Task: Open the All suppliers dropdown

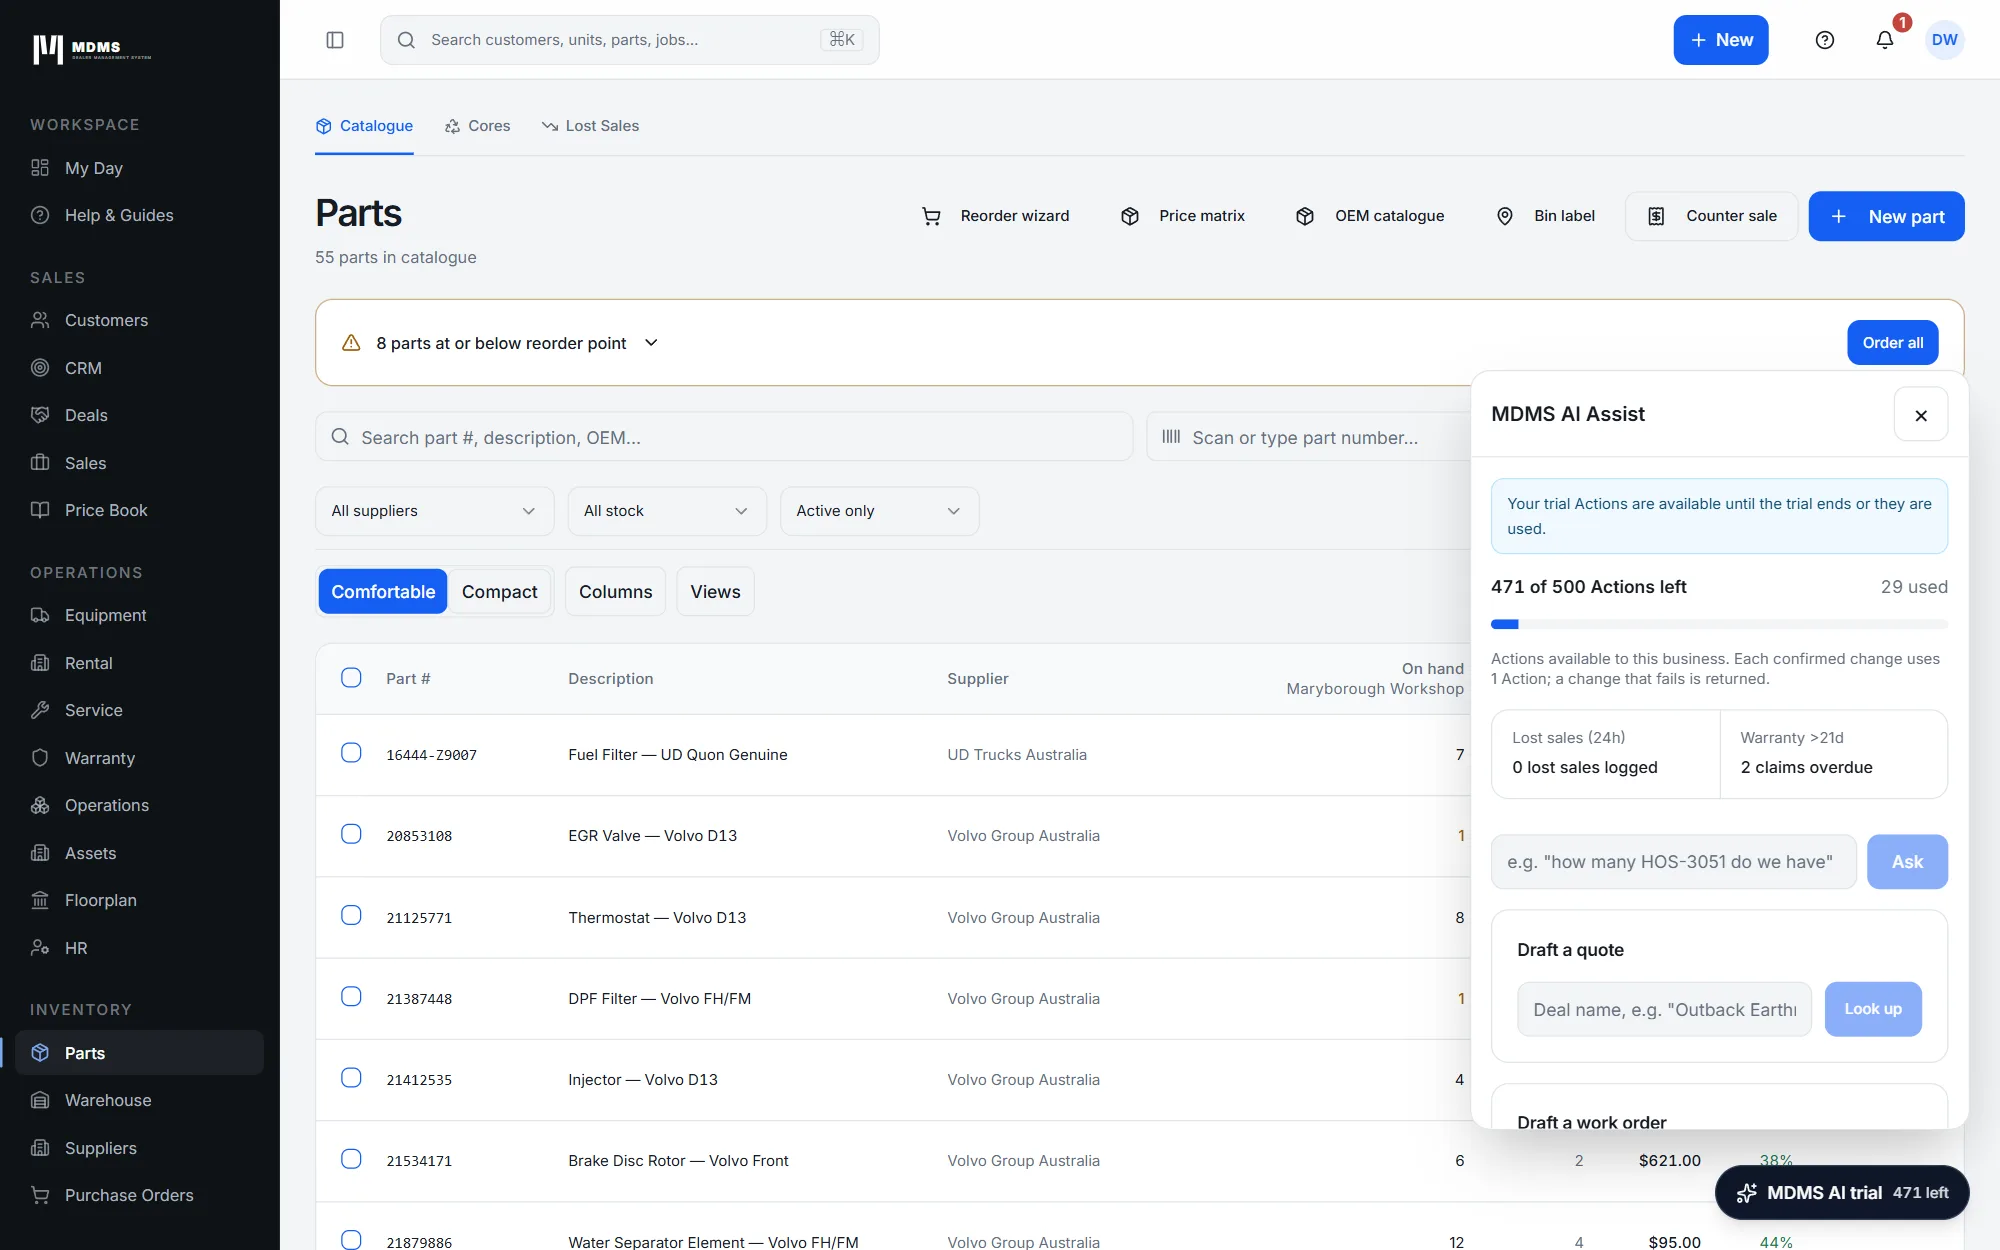Action: [x=434, y=511]
